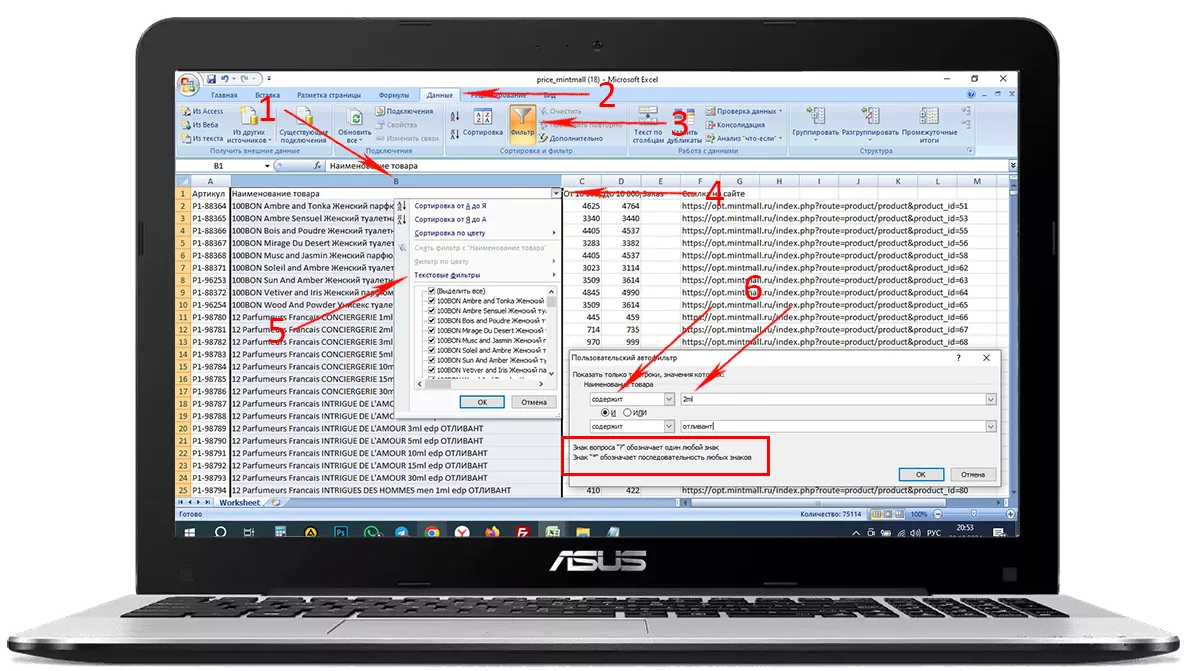Choose 'Сортировка от А до Я' menu item

click(451, 206)
